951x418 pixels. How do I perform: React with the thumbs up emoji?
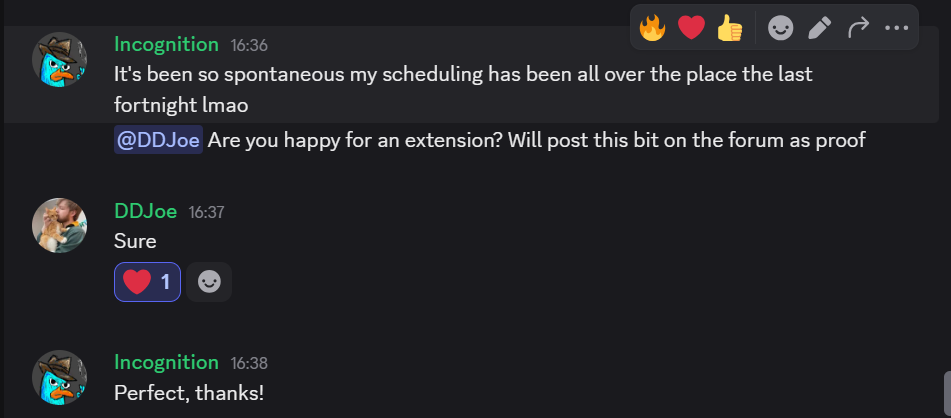click(x=730, y=28)
